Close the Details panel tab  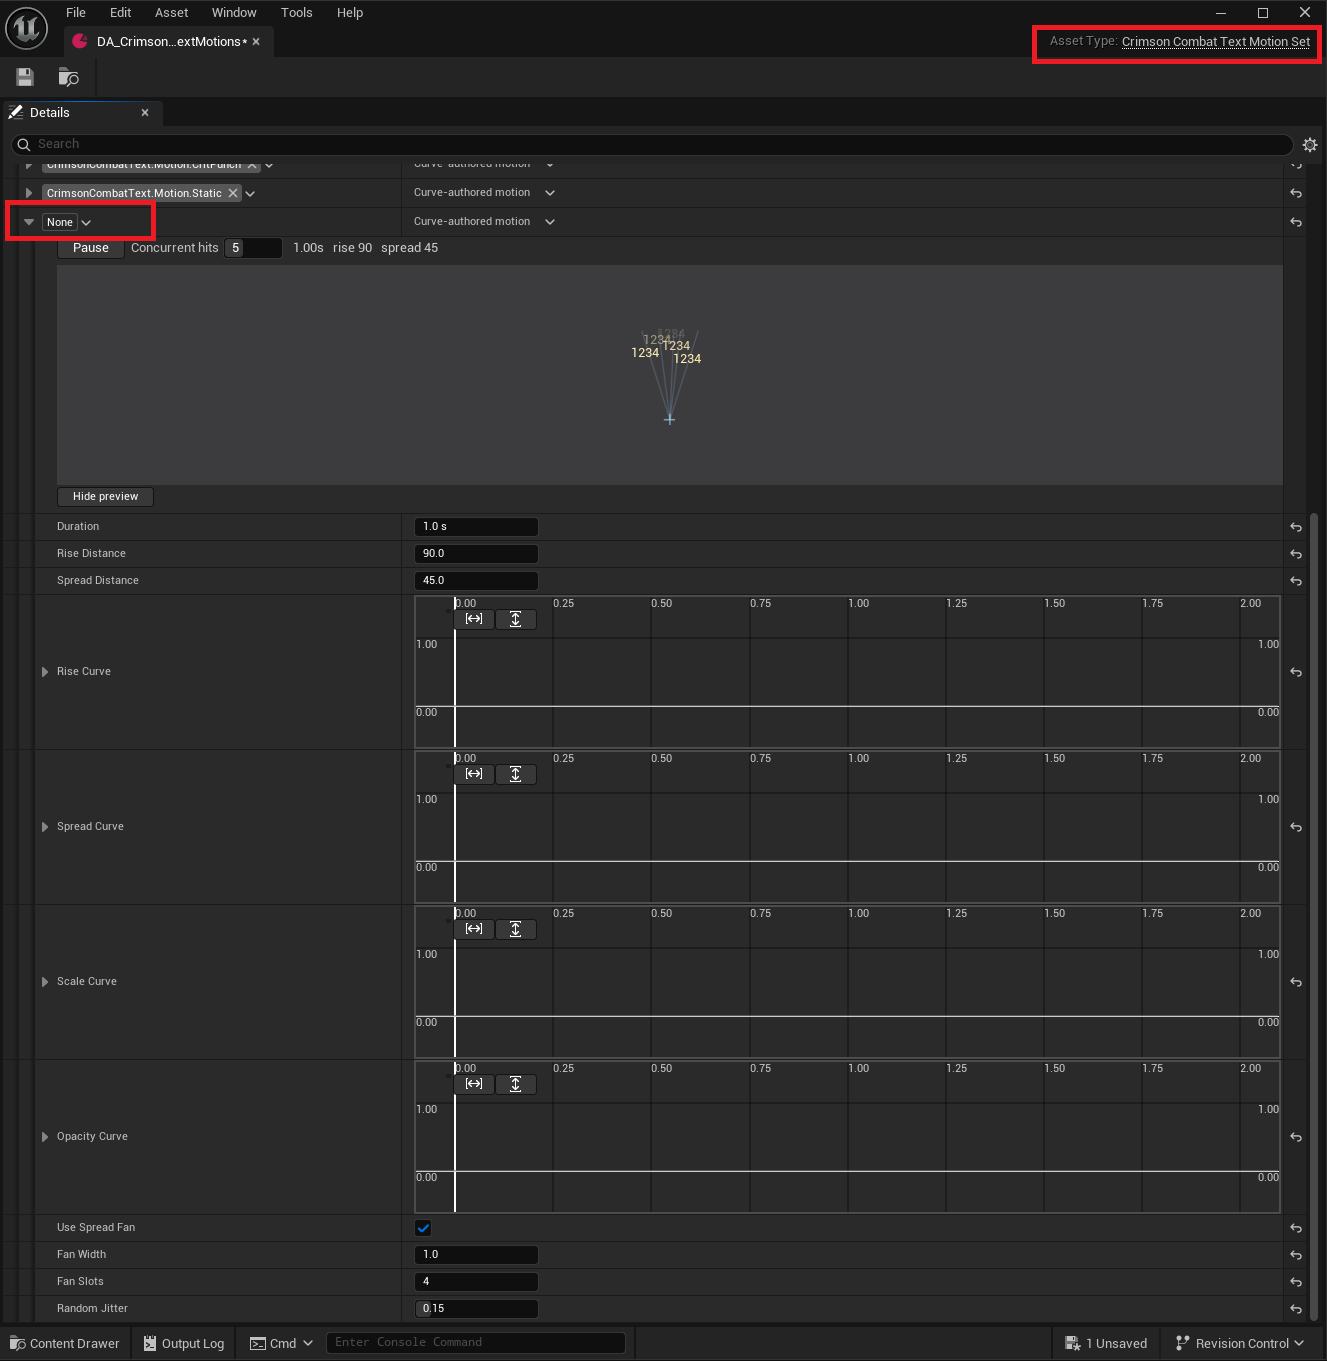point(145,113)
